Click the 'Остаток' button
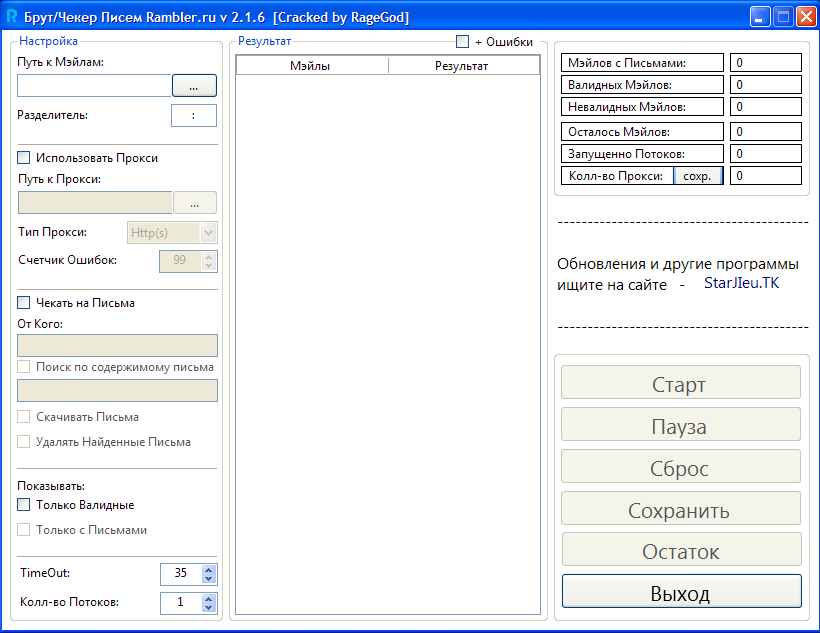820x633 pixels. click(x=681, y=549)
